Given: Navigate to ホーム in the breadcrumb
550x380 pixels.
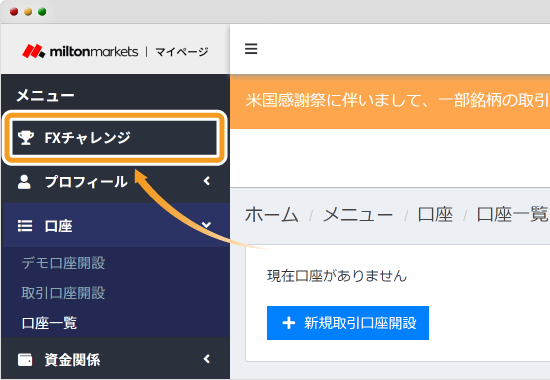Looking at the screenshot, I should pos(271,214).
